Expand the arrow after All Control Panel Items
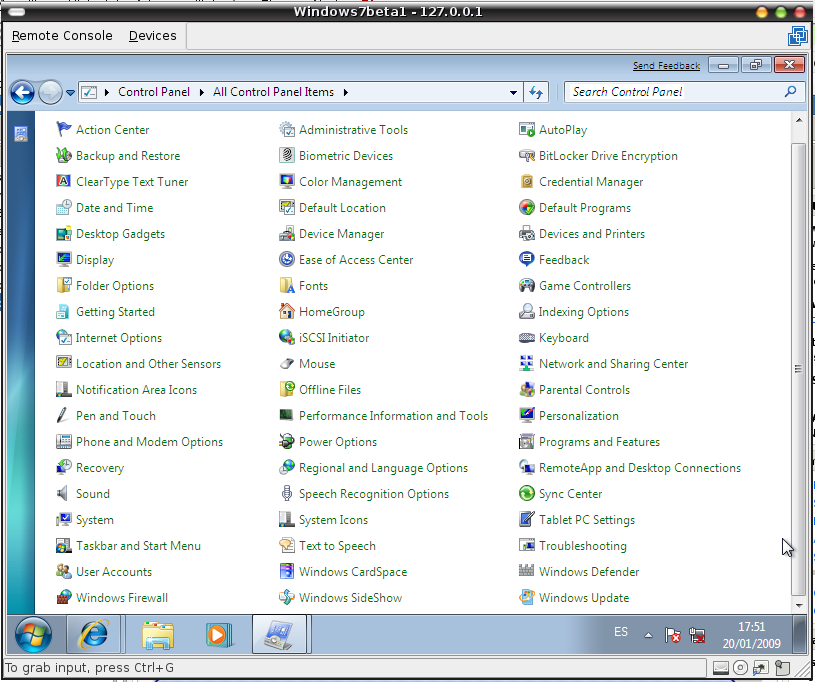815x682 pixels. coord(346,92)
